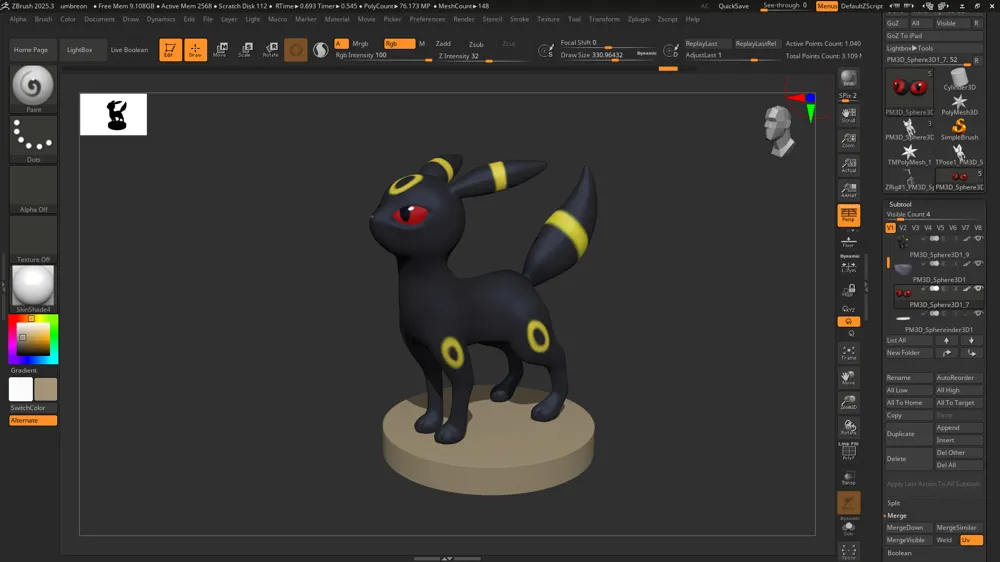
Task: Click the Scroll canvas icon
Action: (x=848, y=115)
